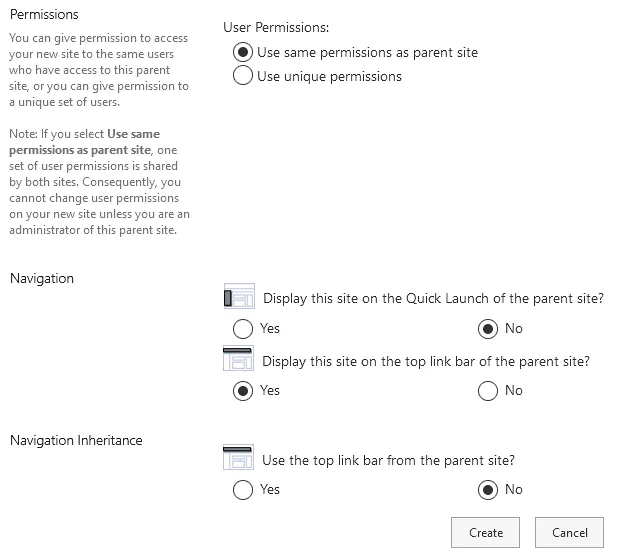Select Yes for Quick Launch display
The height and width of the screenshot is (556, 622).
click(242, 328)
